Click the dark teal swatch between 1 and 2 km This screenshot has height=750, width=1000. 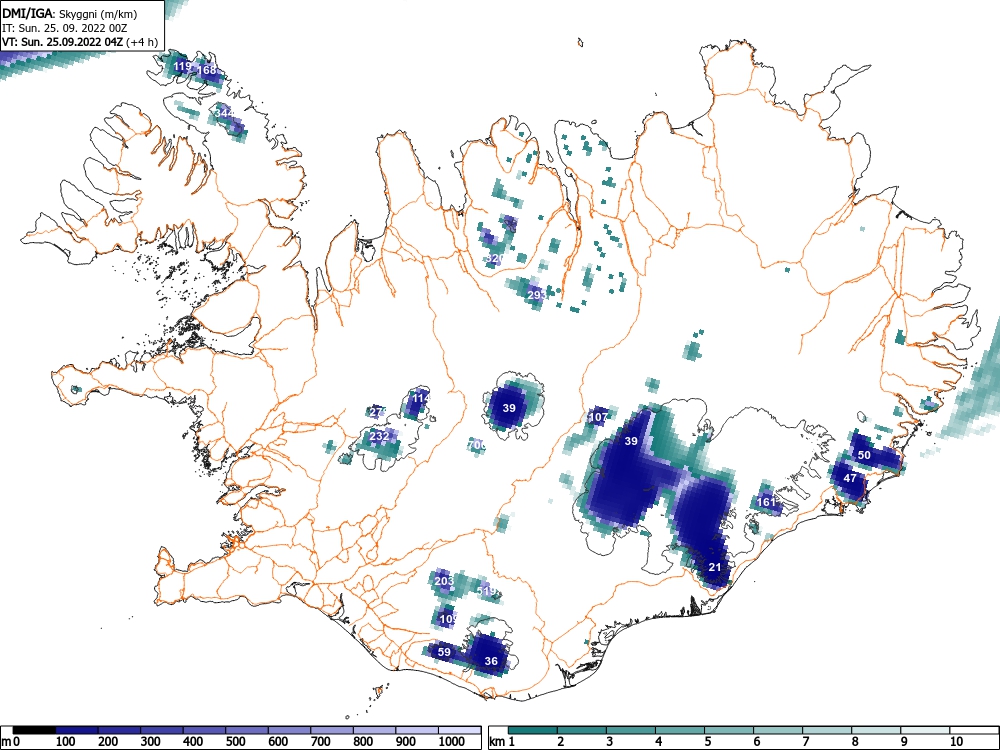click(x=533, y=730)
